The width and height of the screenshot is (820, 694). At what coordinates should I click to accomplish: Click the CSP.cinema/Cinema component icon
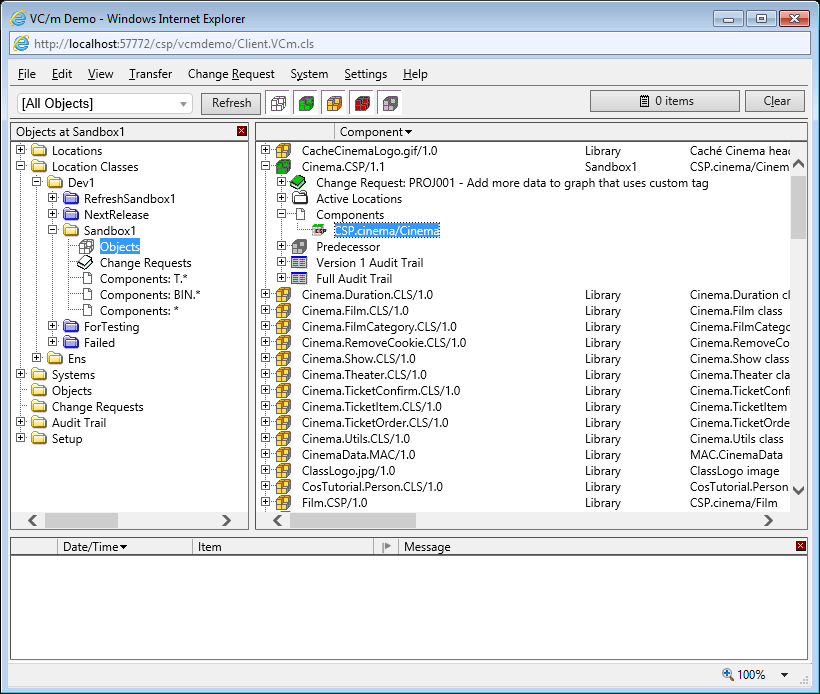click(x=320, y=231)
